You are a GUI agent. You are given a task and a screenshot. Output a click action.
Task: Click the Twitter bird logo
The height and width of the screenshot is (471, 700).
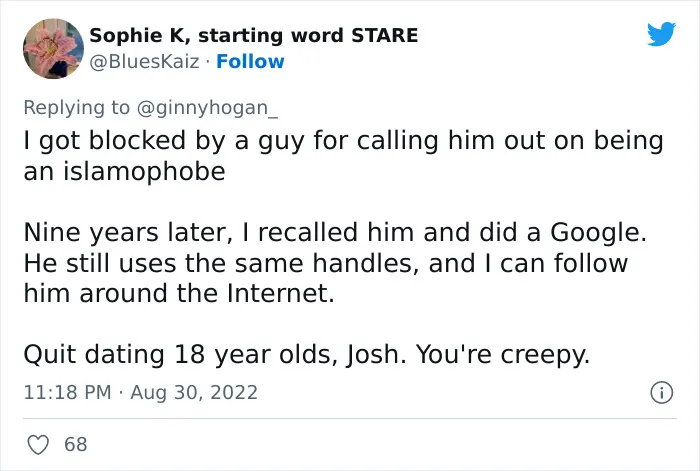click(661, 33)
